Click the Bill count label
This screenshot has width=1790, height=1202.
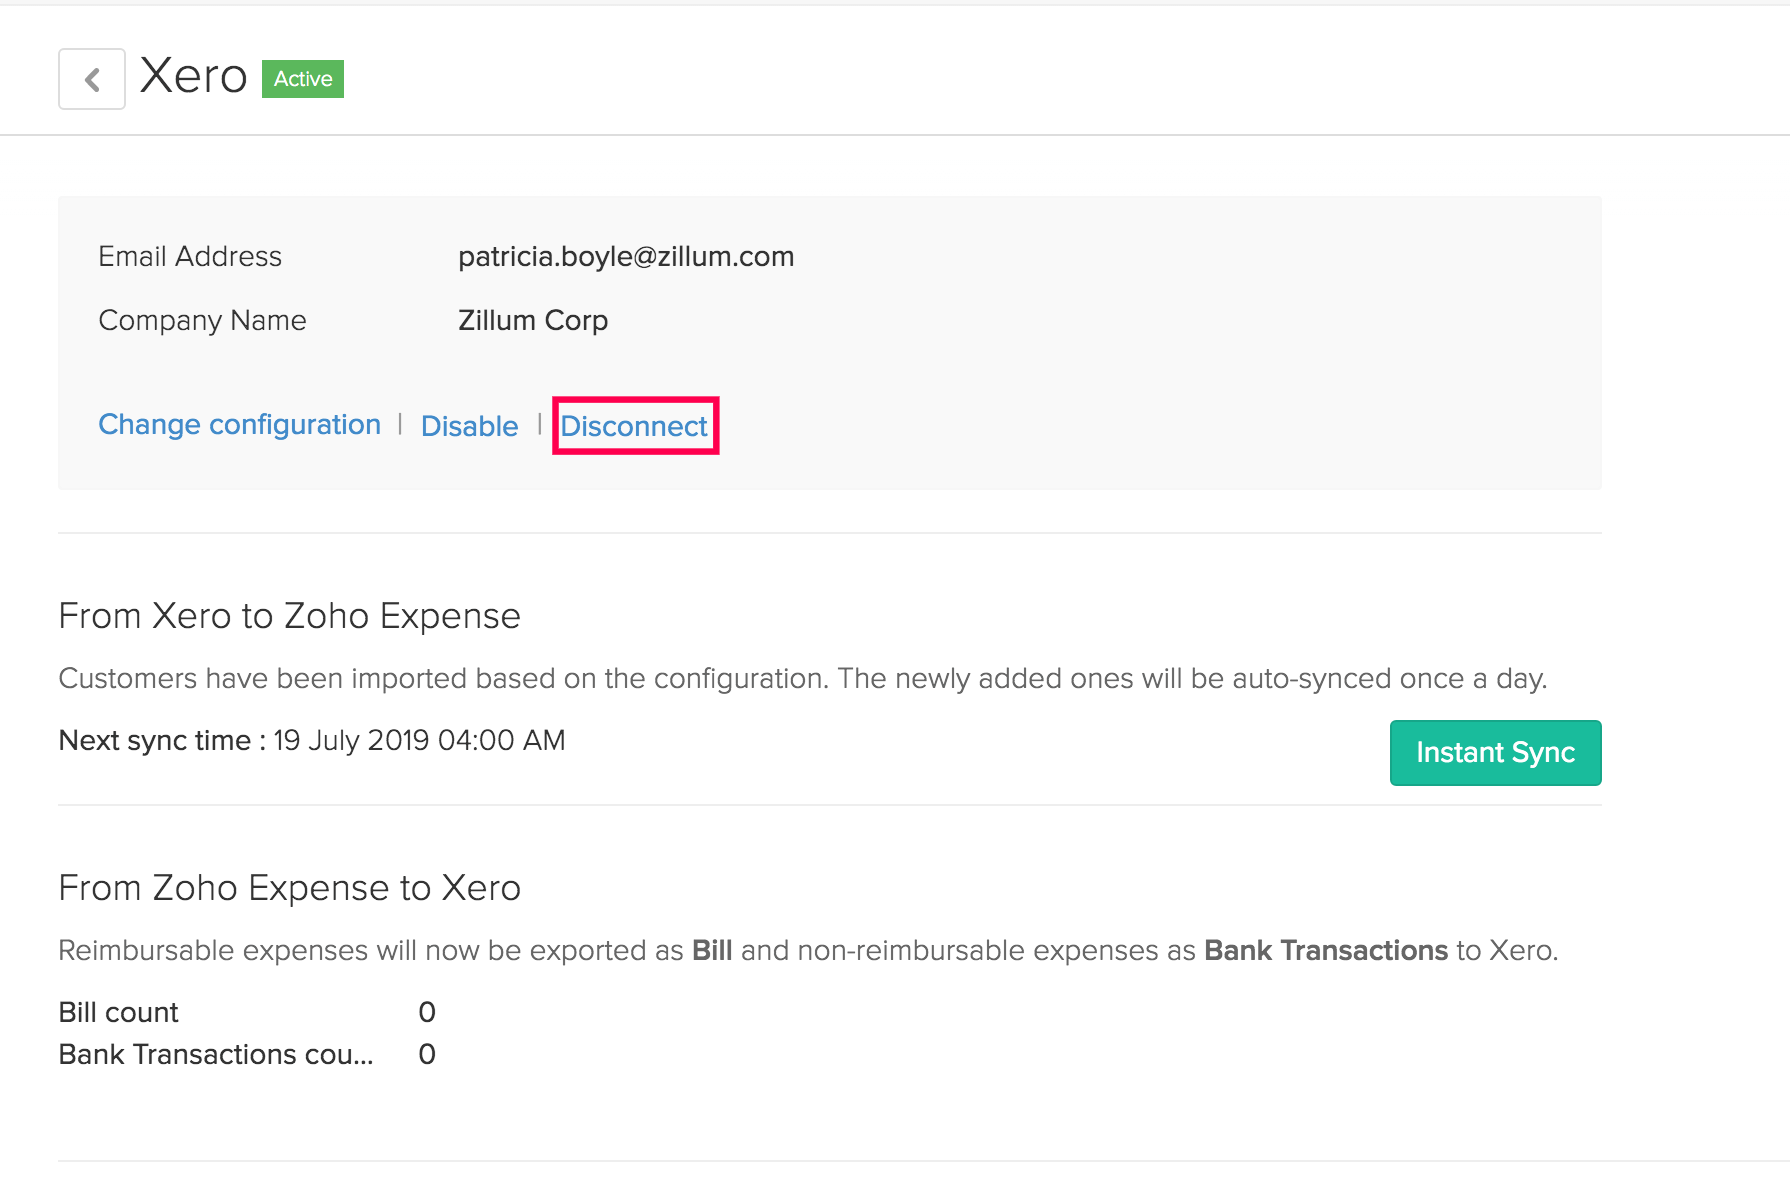[x=118, y=1013]
